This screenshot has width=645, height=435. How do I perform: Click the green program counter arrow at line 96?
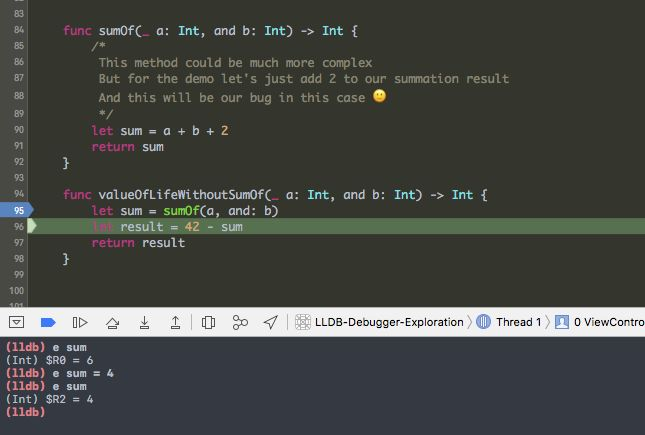32,226
